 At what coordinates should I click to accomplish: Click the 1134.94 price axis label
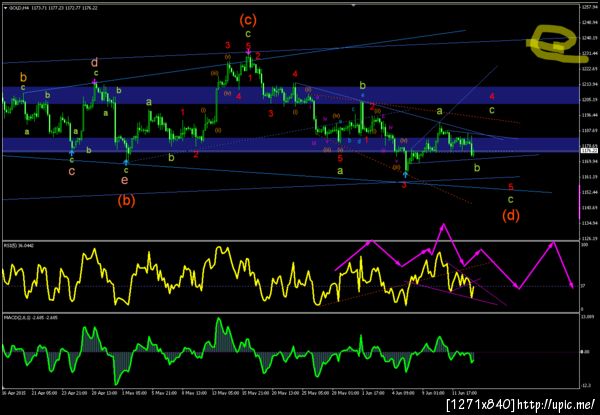[590, 223]
